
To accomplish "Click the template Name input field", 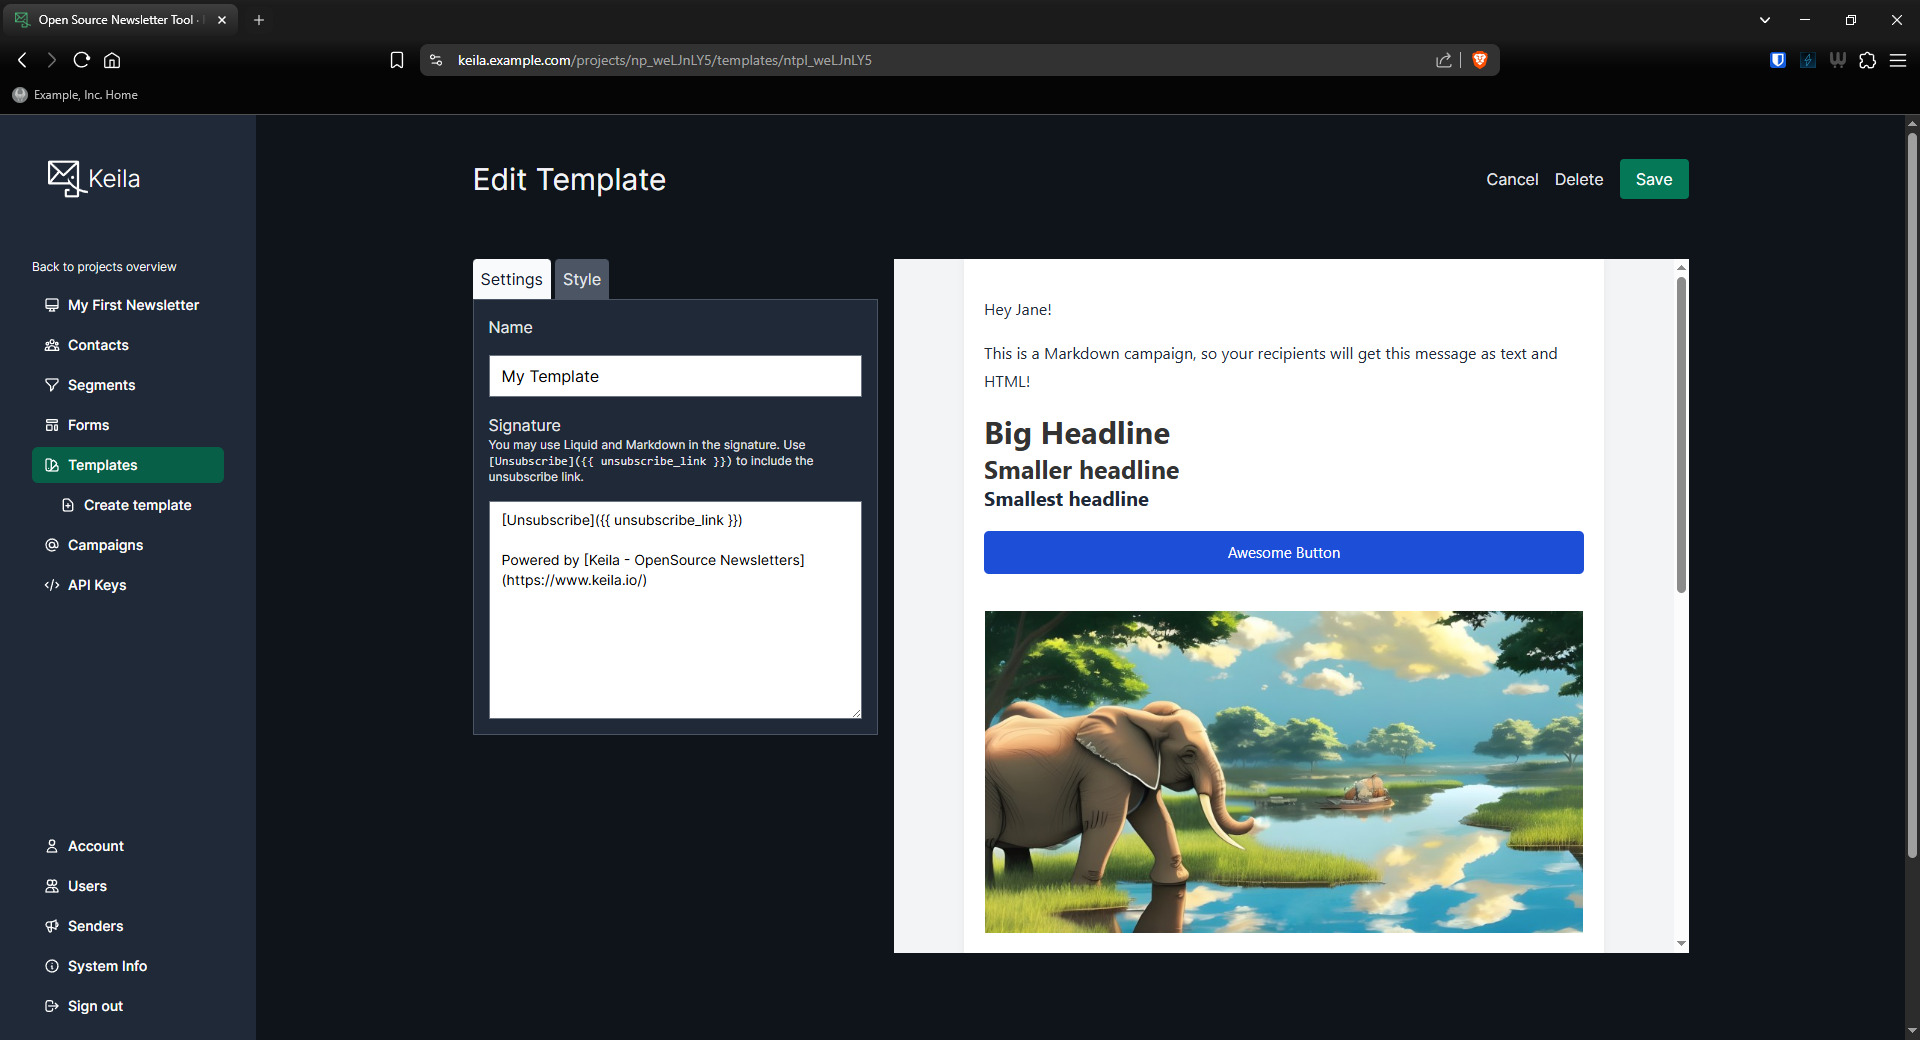I will (x=674, y=376).
